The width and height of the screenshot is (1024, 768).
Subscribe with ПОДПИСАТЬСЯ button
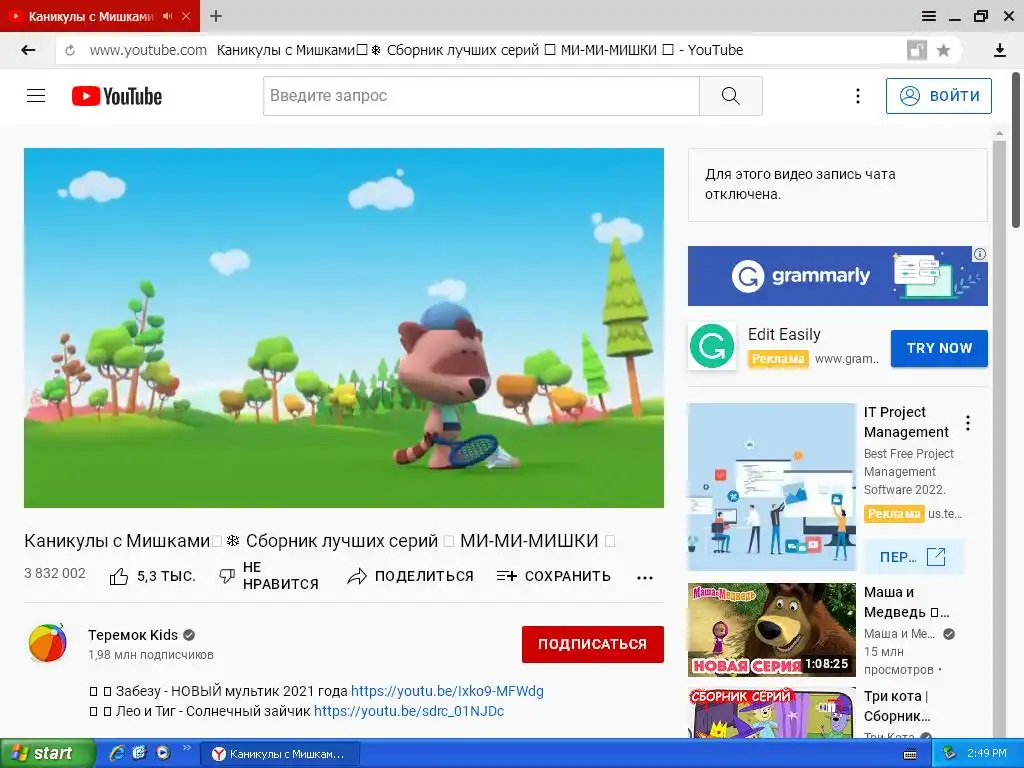(592, 644)
